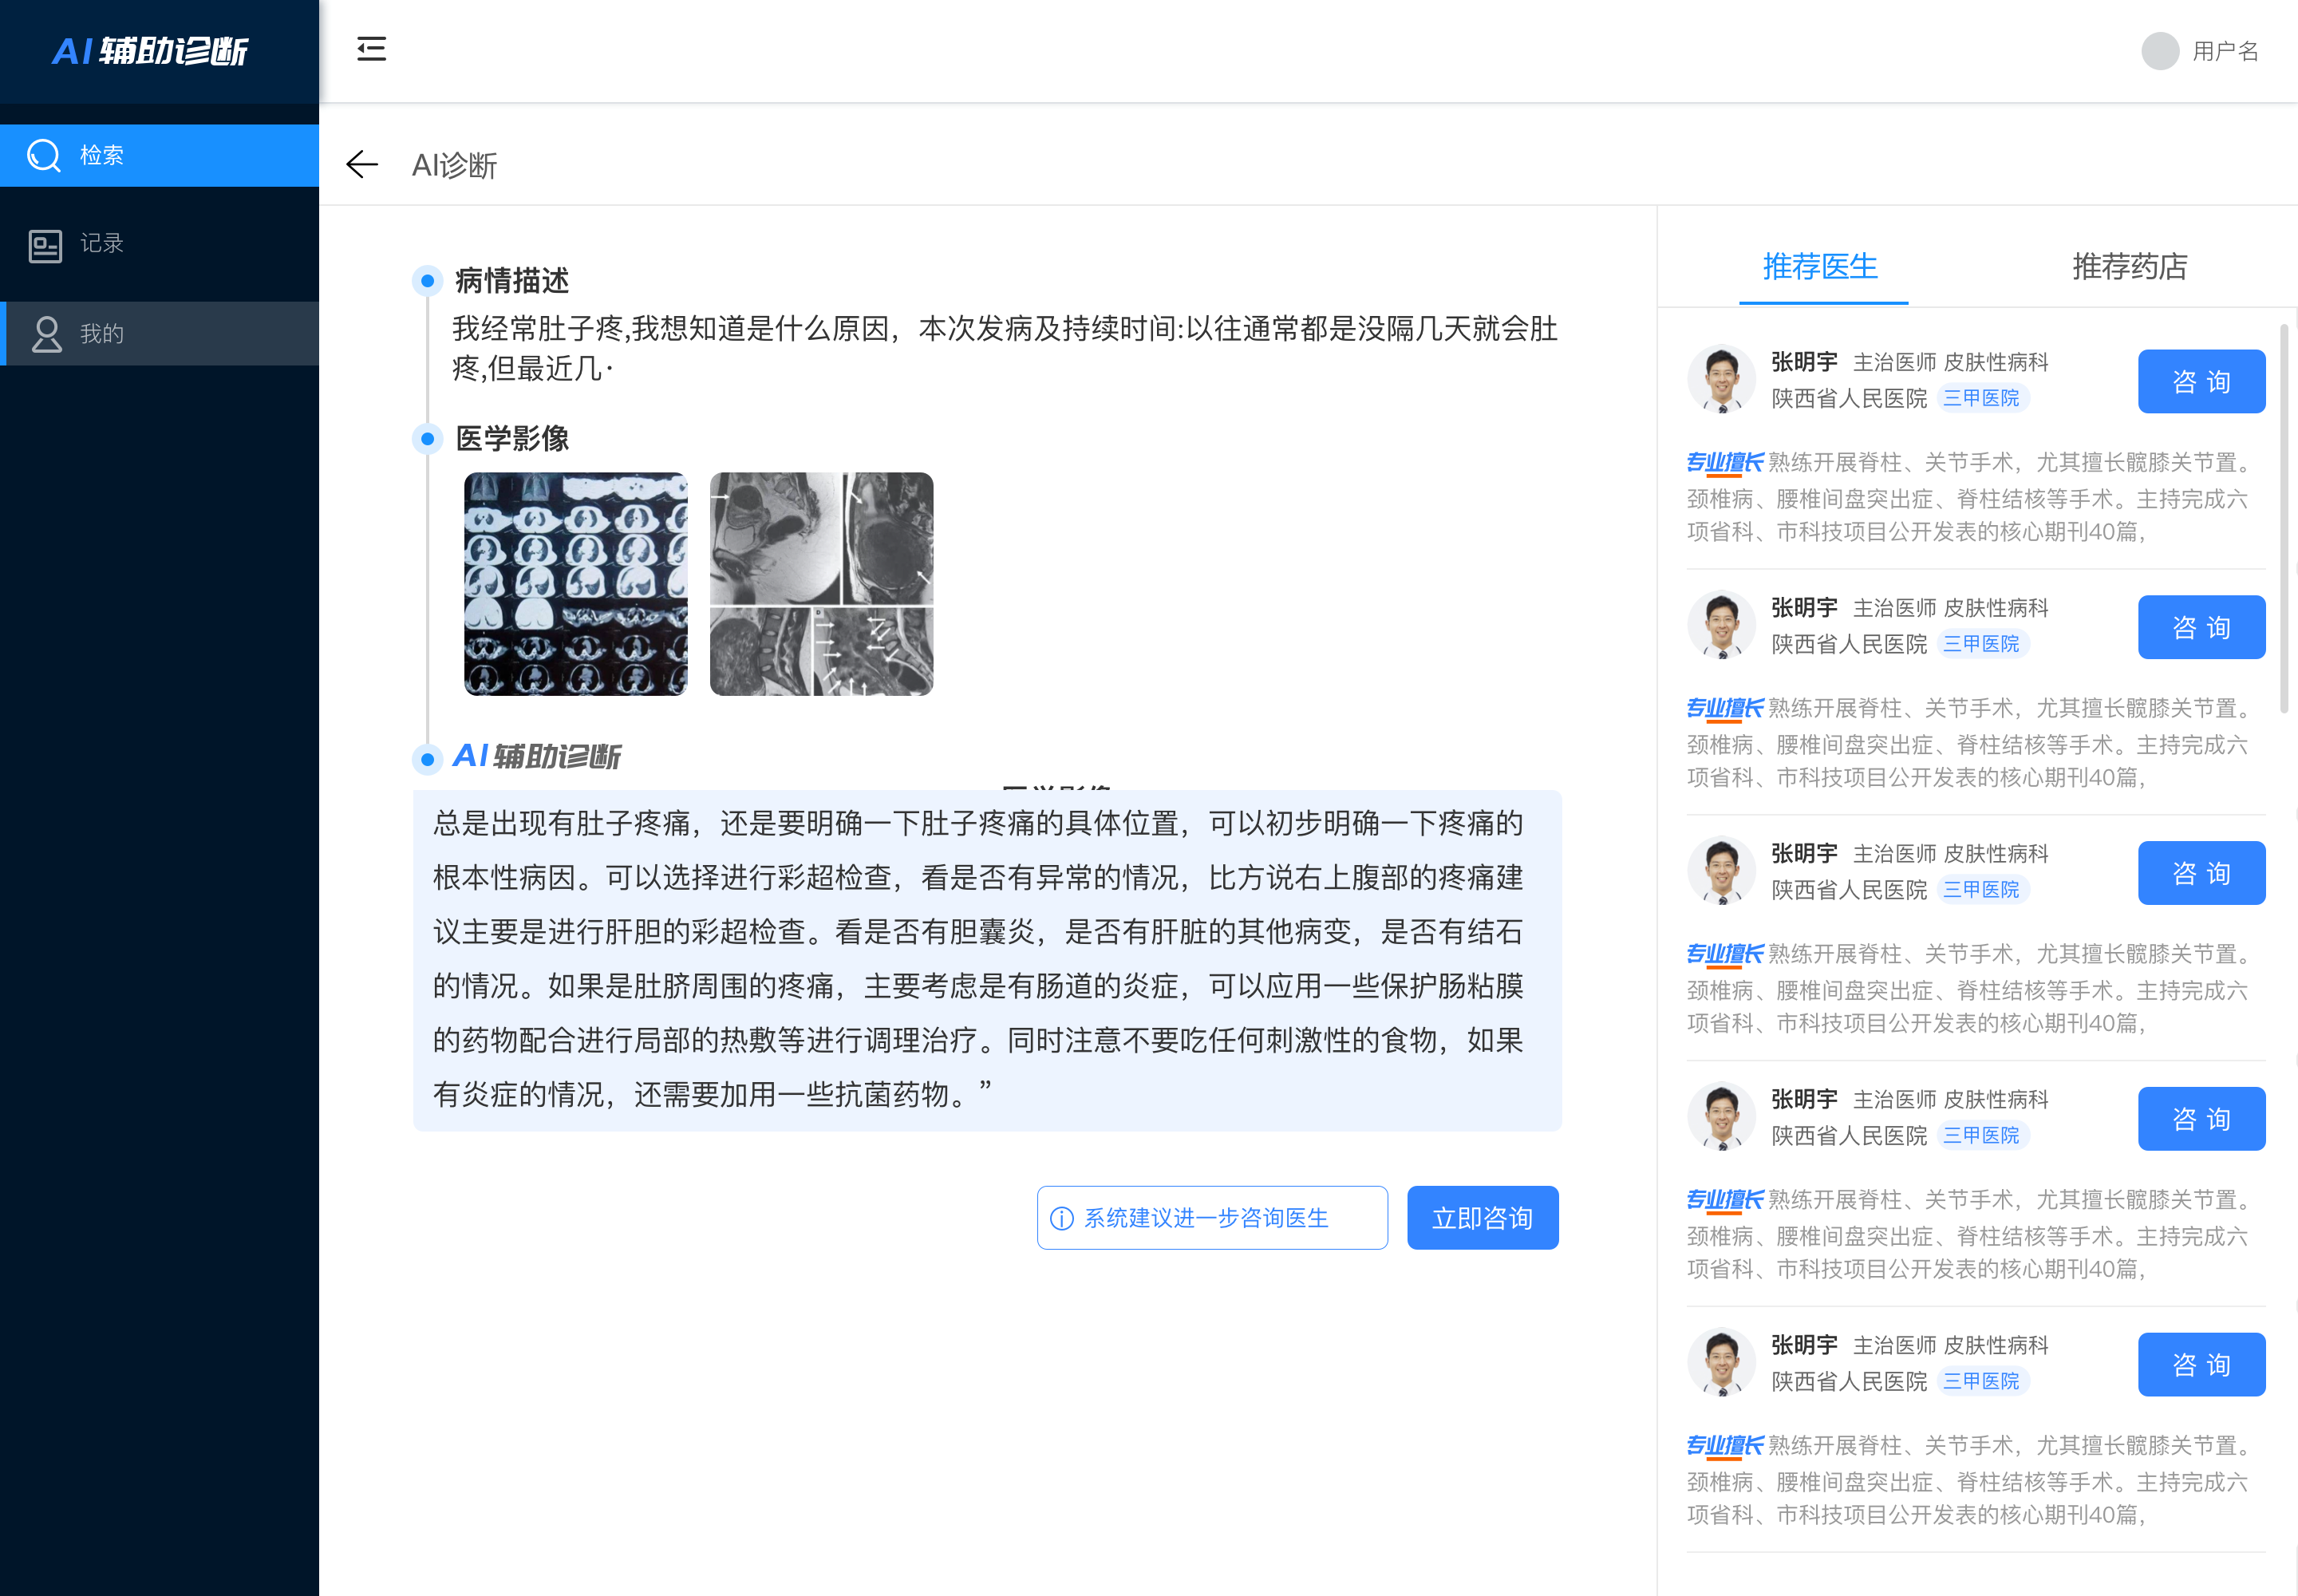2298x1596 pixels.
Task: Click the patient description text 我经常肚子疼
Action: pos(1005,348)
